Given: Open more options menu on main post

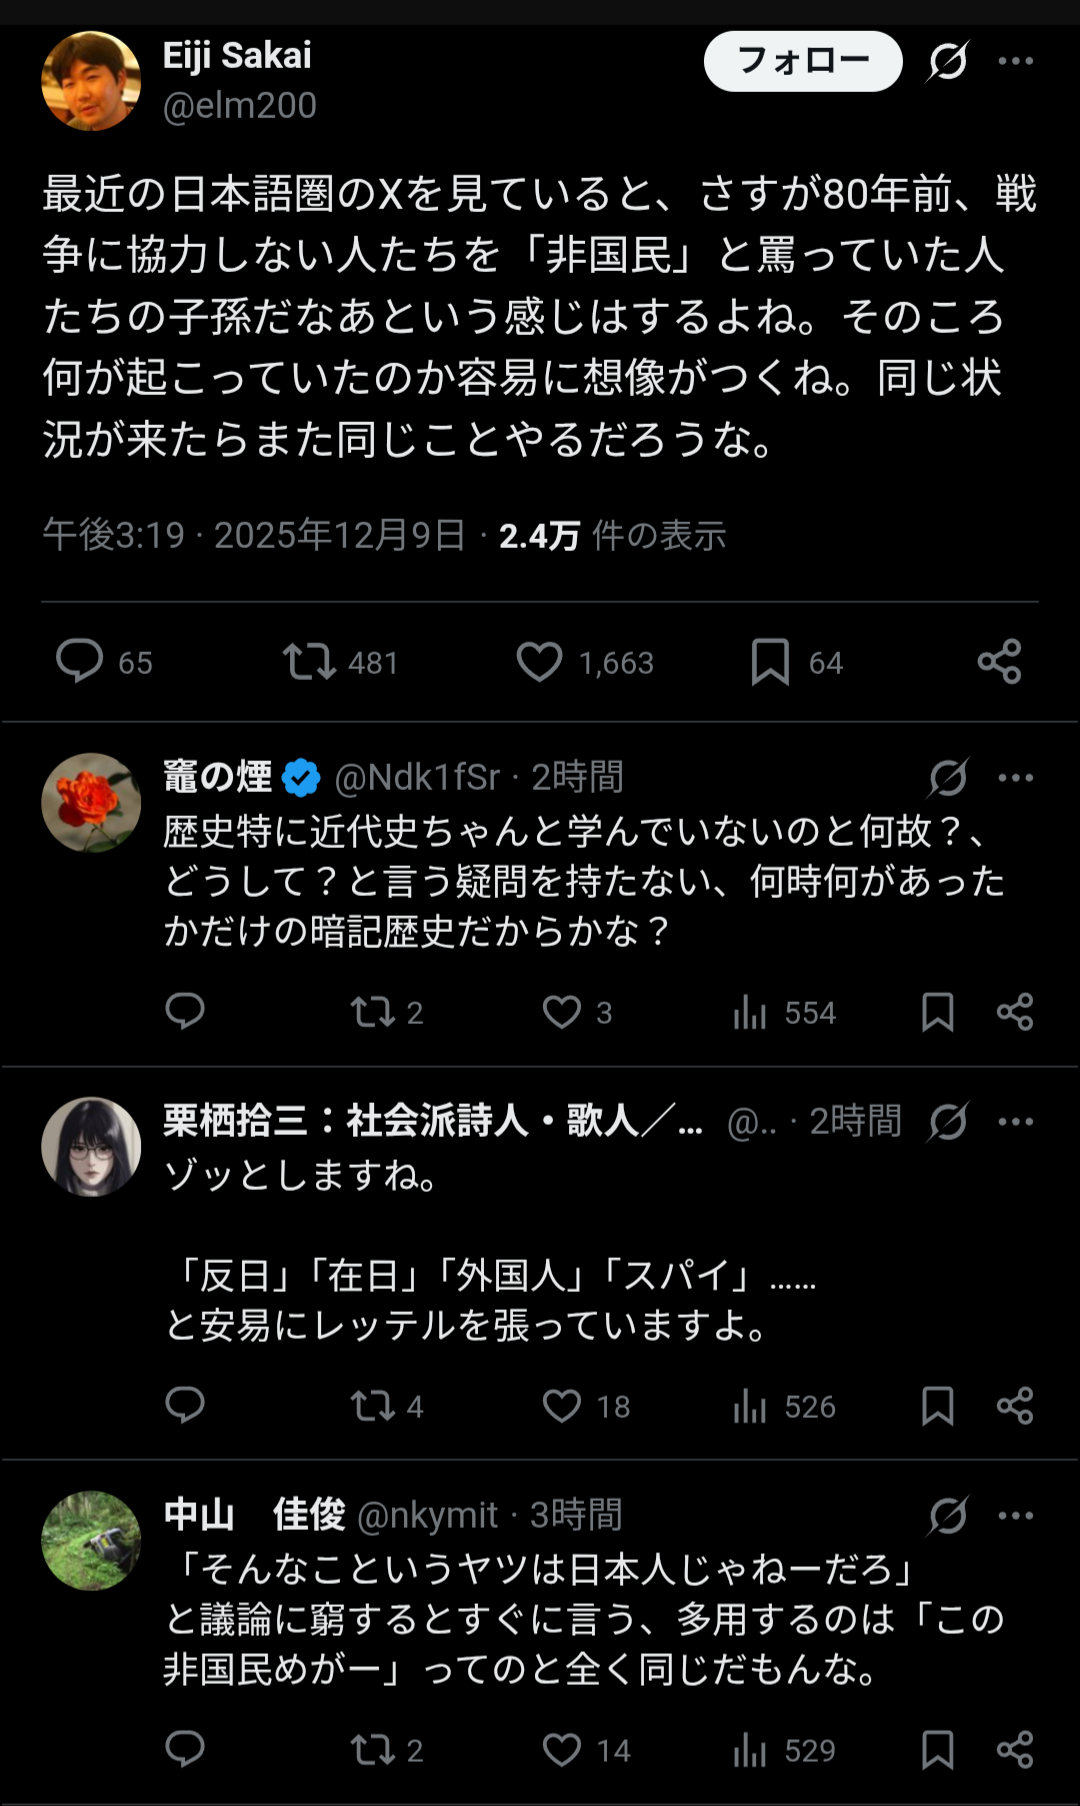Looking at the screenshot, I should 1015,61.
